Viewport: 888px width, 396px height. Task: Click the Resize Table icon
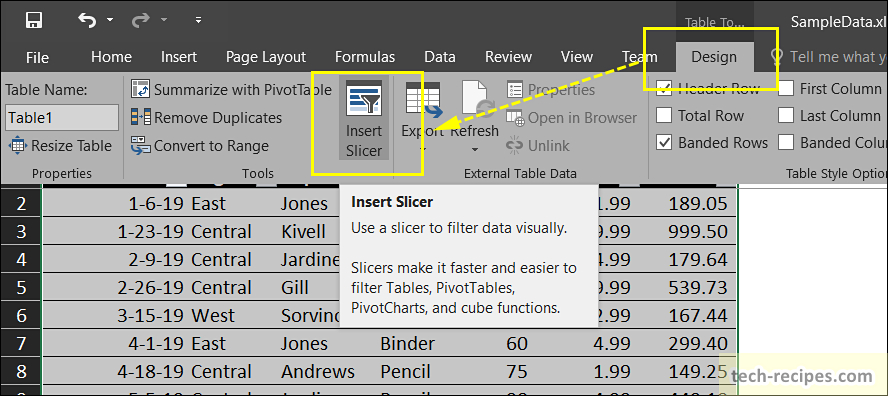click(18, 146)
